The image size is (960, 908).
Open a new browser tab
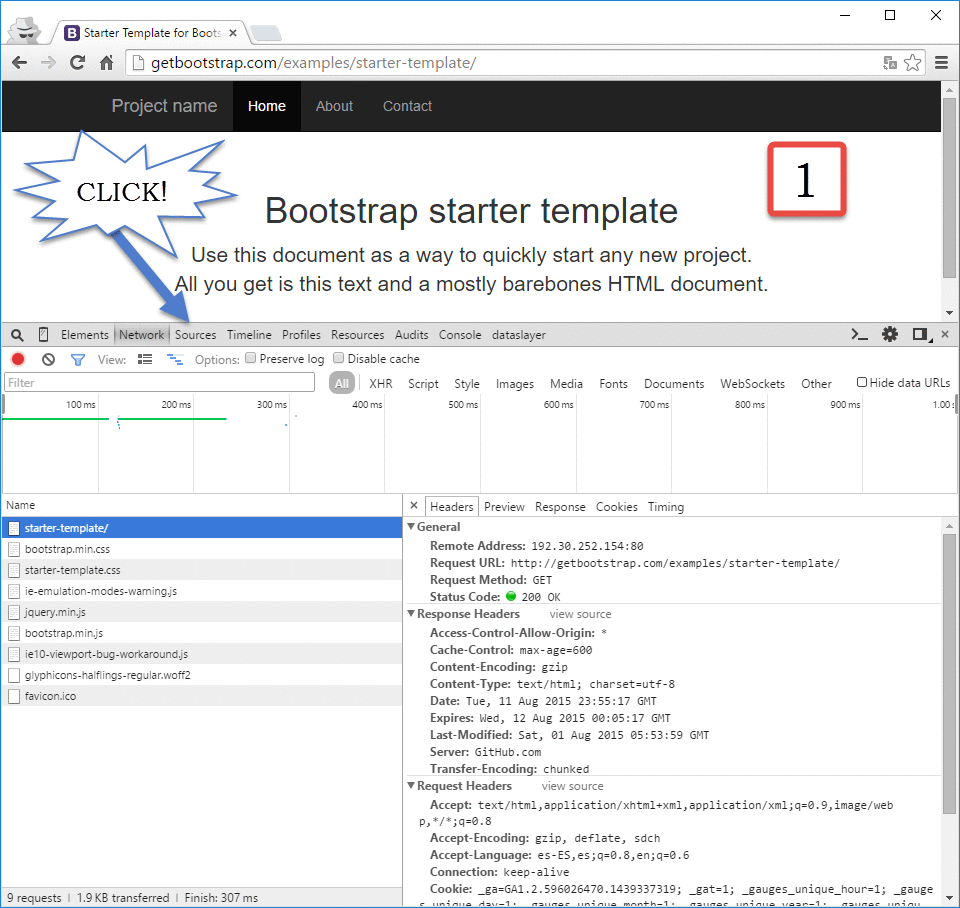pyautogui.click(x=266, y=33)
